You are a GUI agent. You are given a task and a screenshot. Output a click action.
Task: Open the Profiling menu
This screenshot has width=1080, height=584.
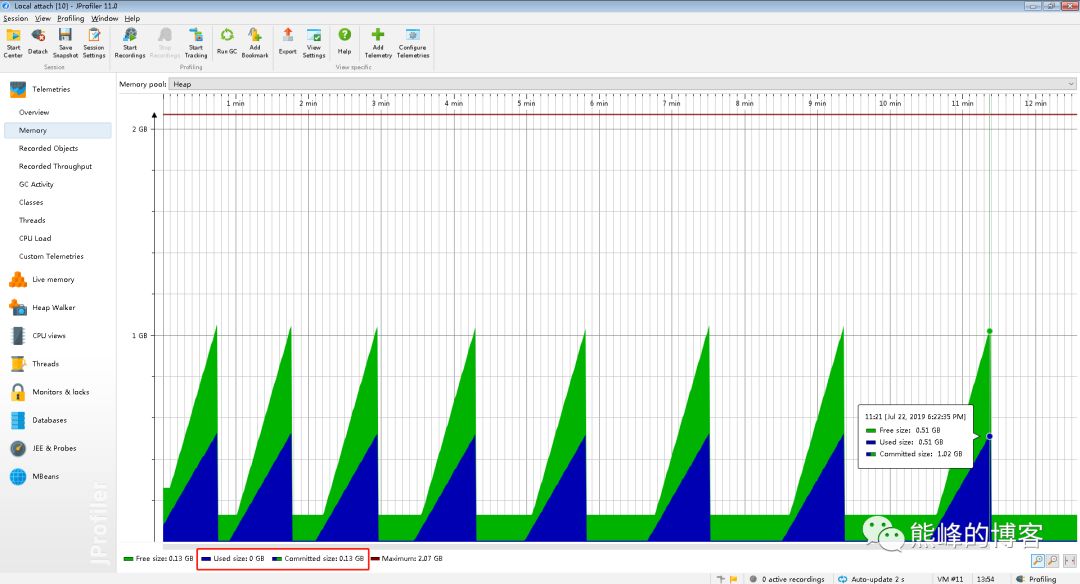70,19
